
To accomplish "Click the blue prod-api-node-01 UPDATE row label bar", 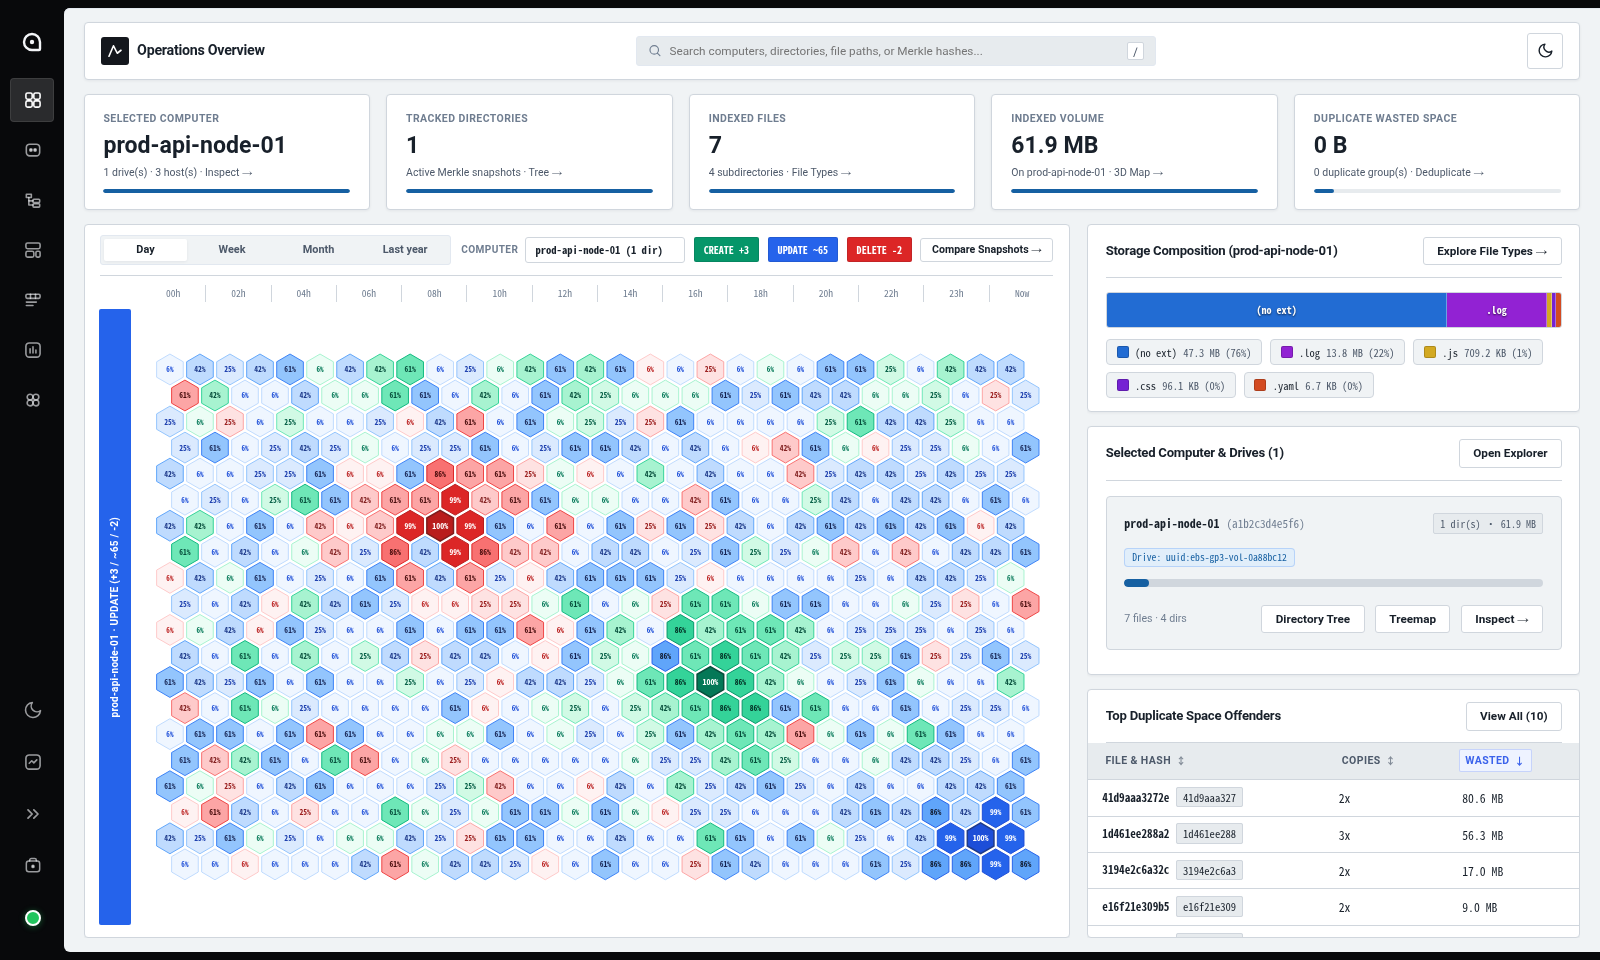I will pos(115,617).
